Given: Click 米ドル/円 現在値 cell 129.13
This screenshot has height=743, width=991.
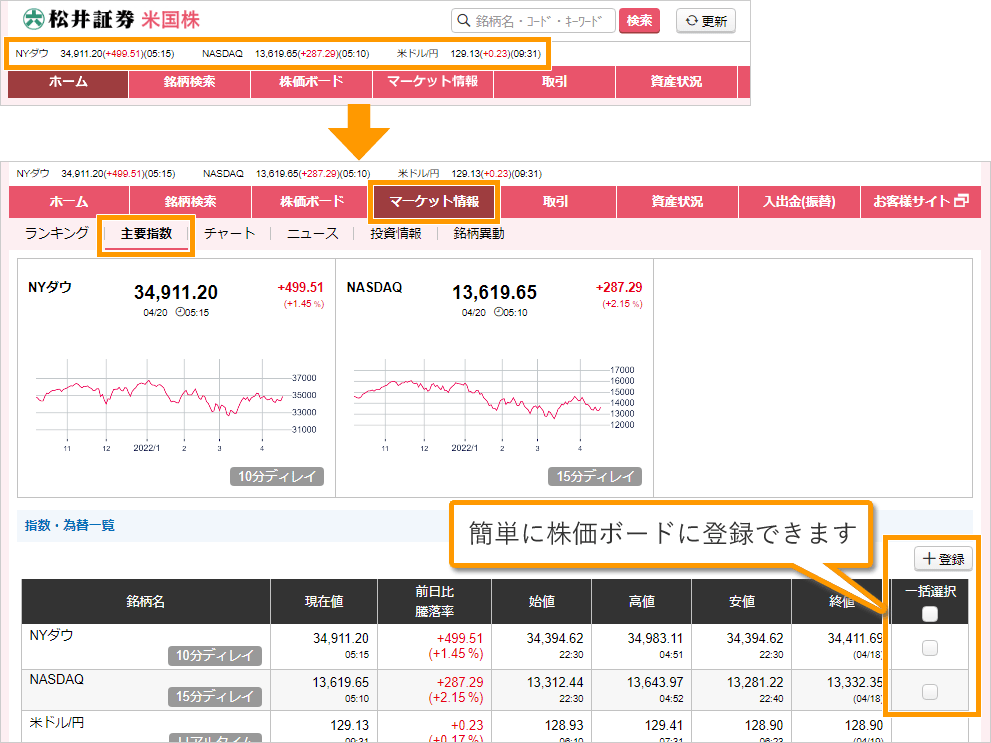Looking at the screenshot, I should point(350,725).
